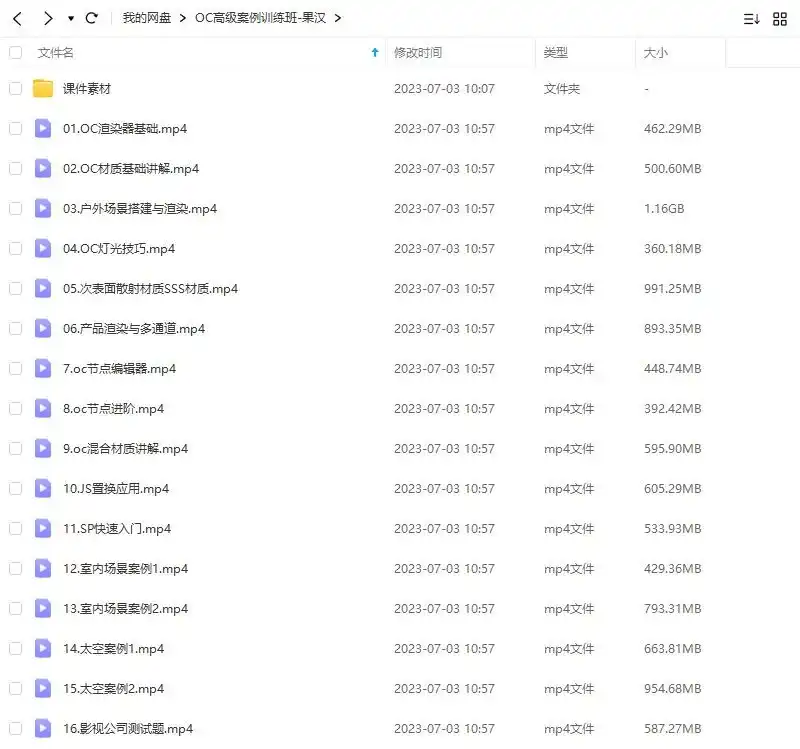Check the select-all checkbox in header row
Image resolution: width=800 pixels, height=749 pixels.
pos(14,53)
